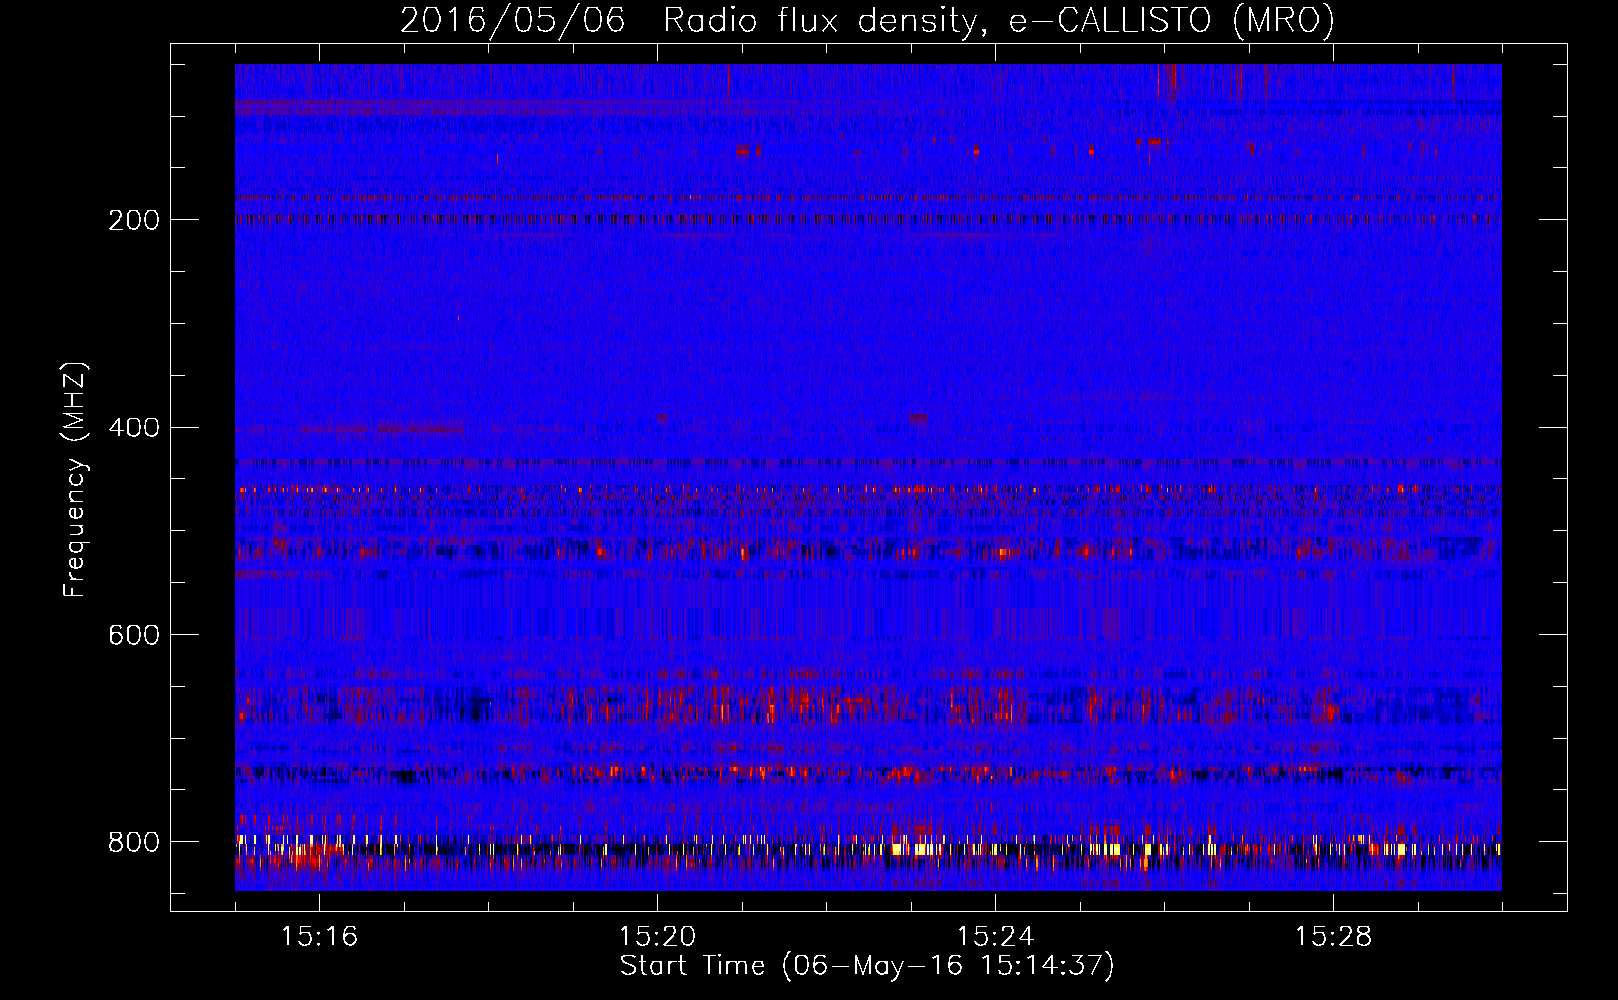
Task: Click the Start Time axis caption
Action: pos(867,966)
